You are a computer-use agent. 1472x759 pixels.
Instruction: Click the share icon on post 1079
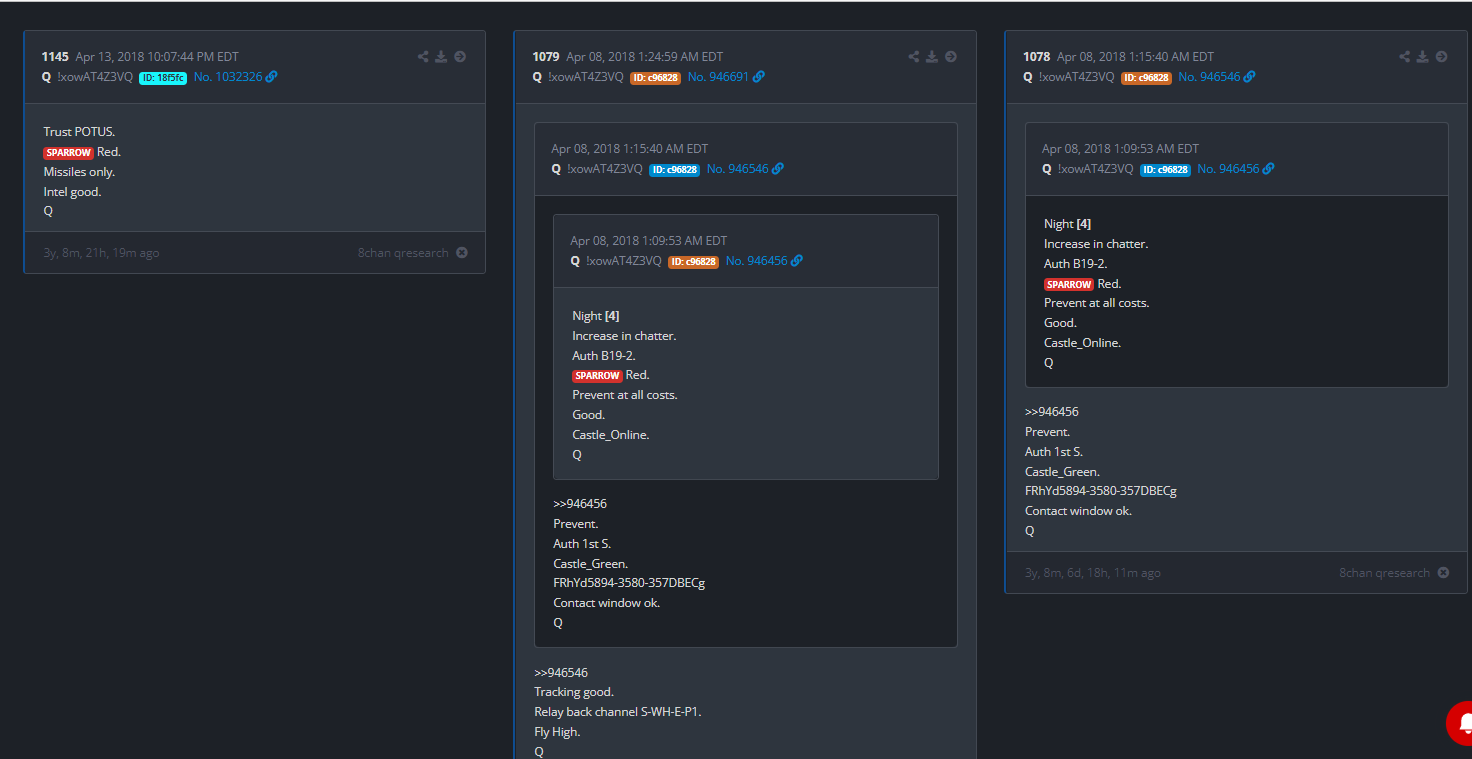[914, 57]
